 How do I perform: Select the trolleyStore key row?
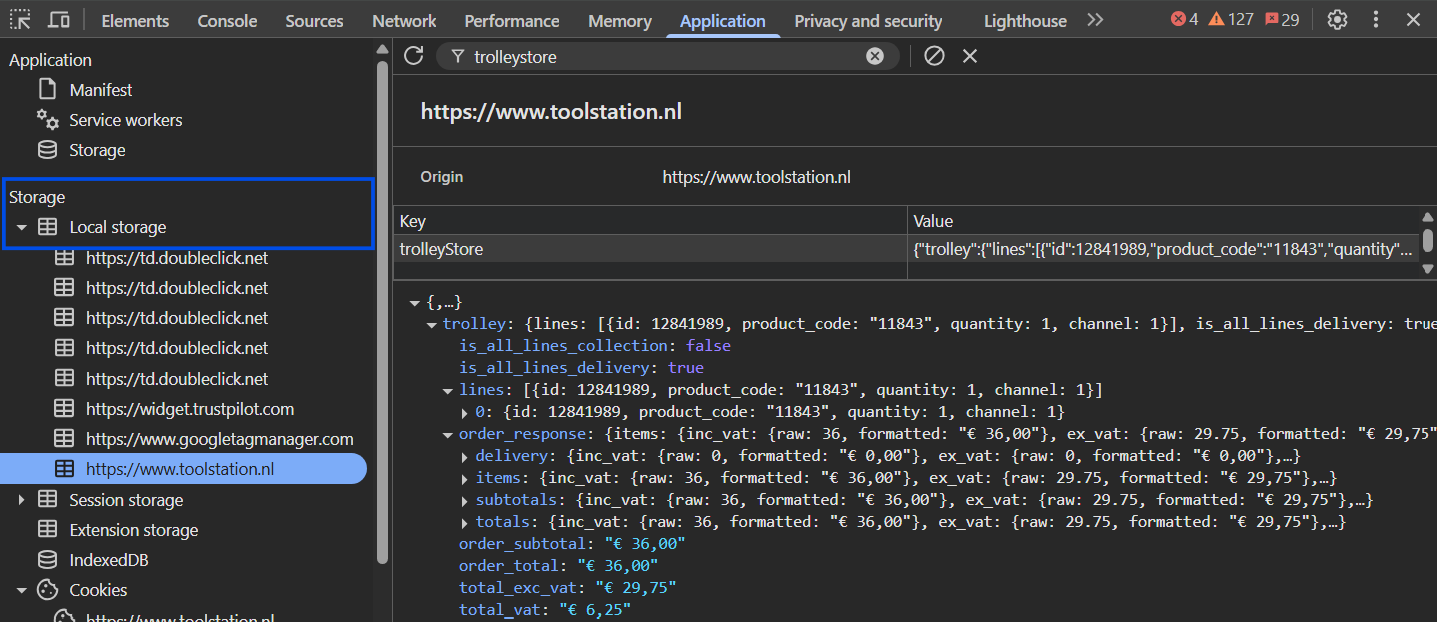pos(441,248)
